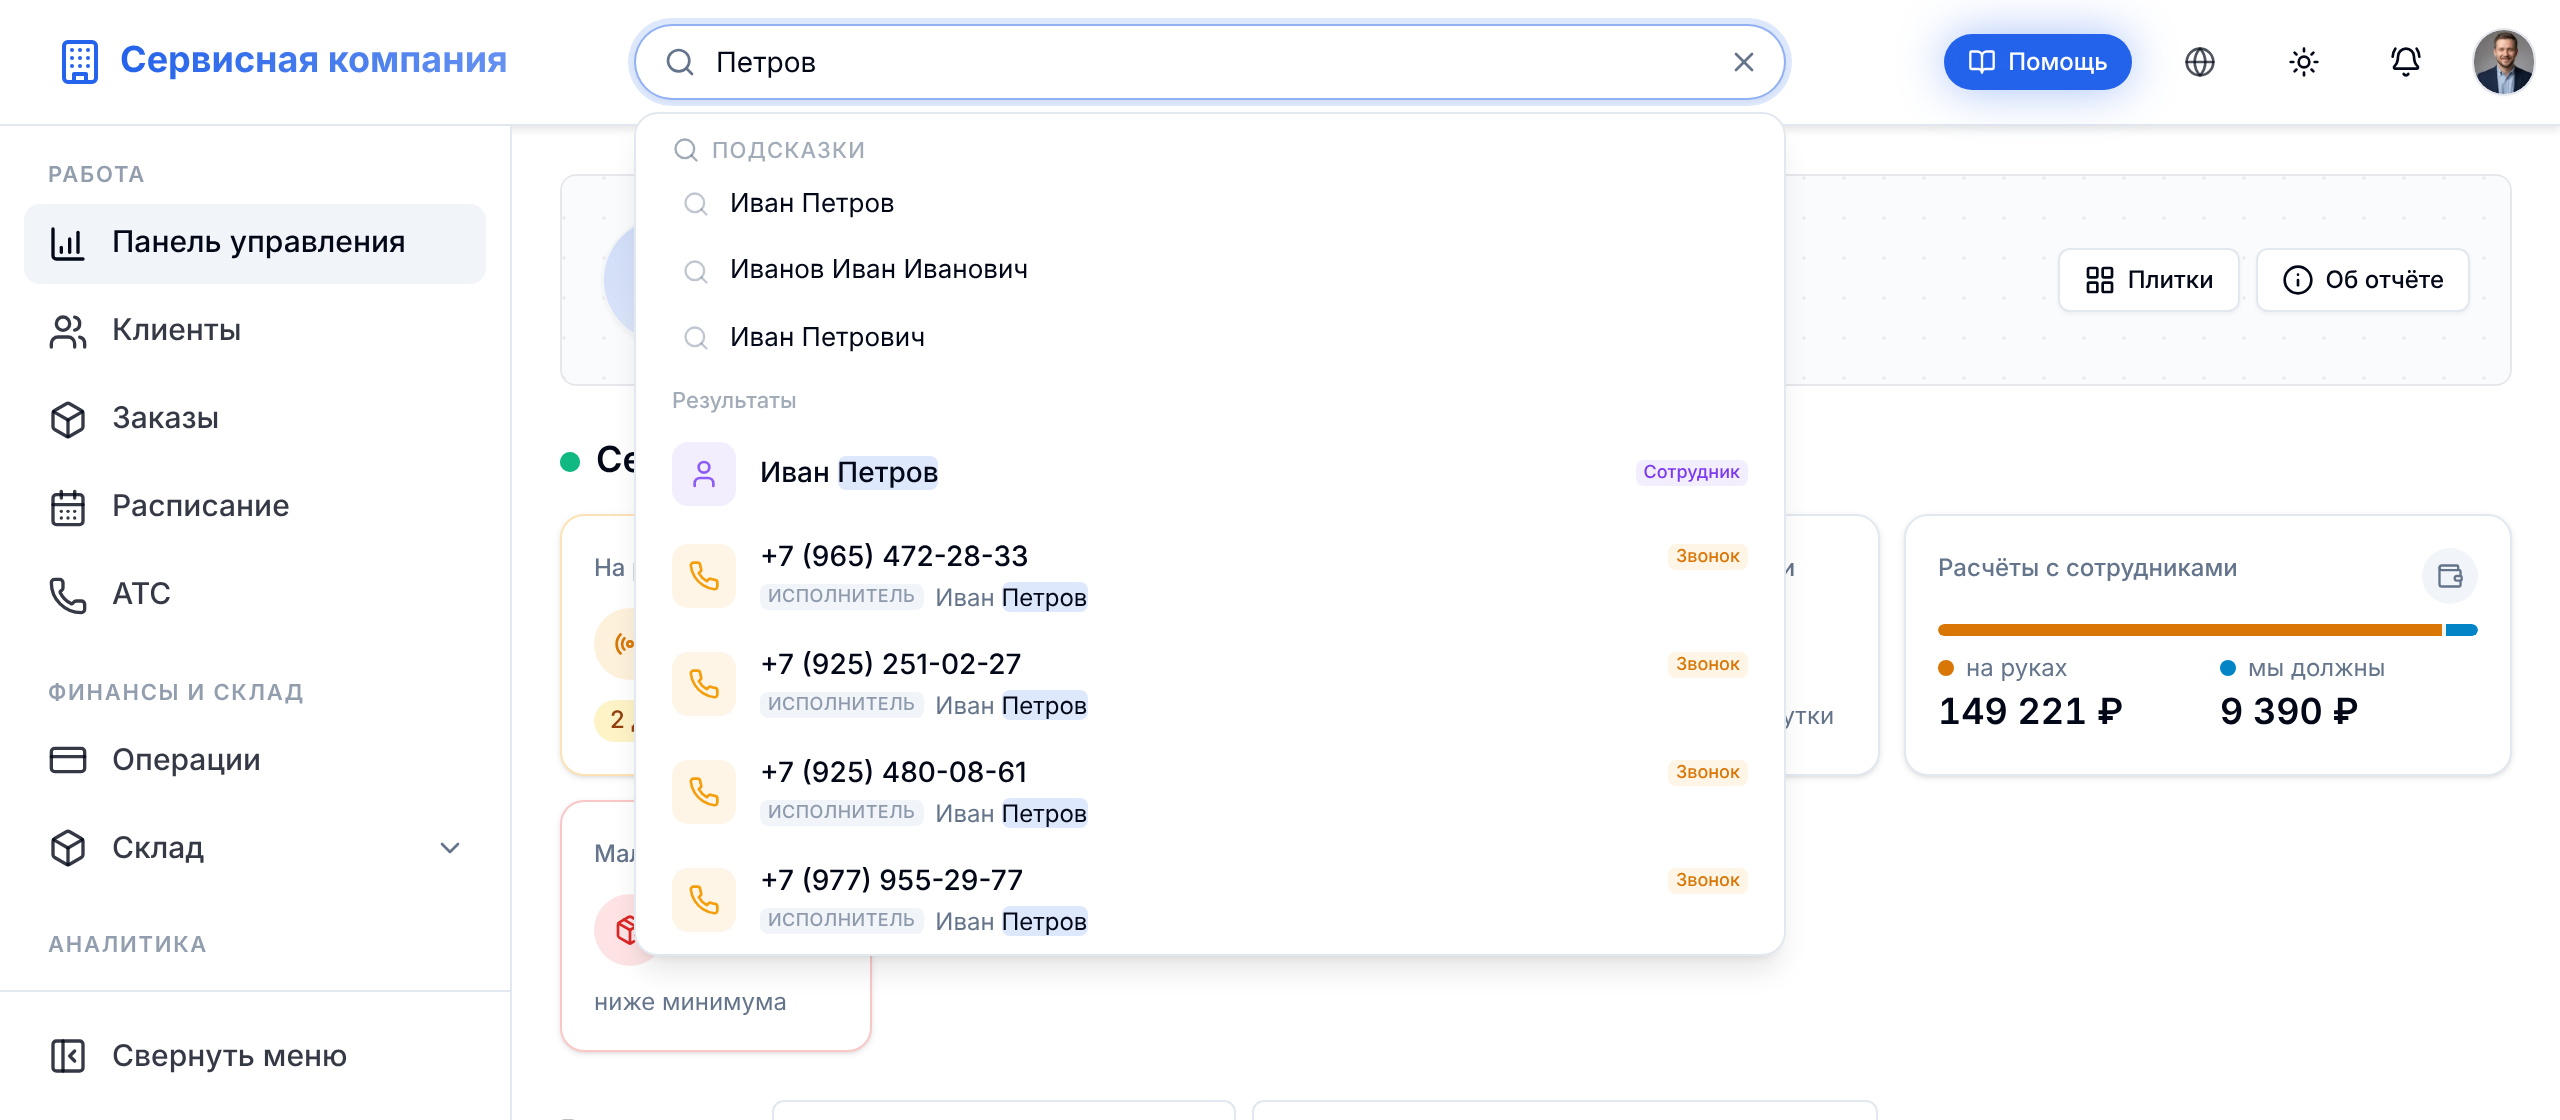This screenshot has width=2560, height=1120.
Task: Open notifications bell icon
Action: click(2406, 62)
